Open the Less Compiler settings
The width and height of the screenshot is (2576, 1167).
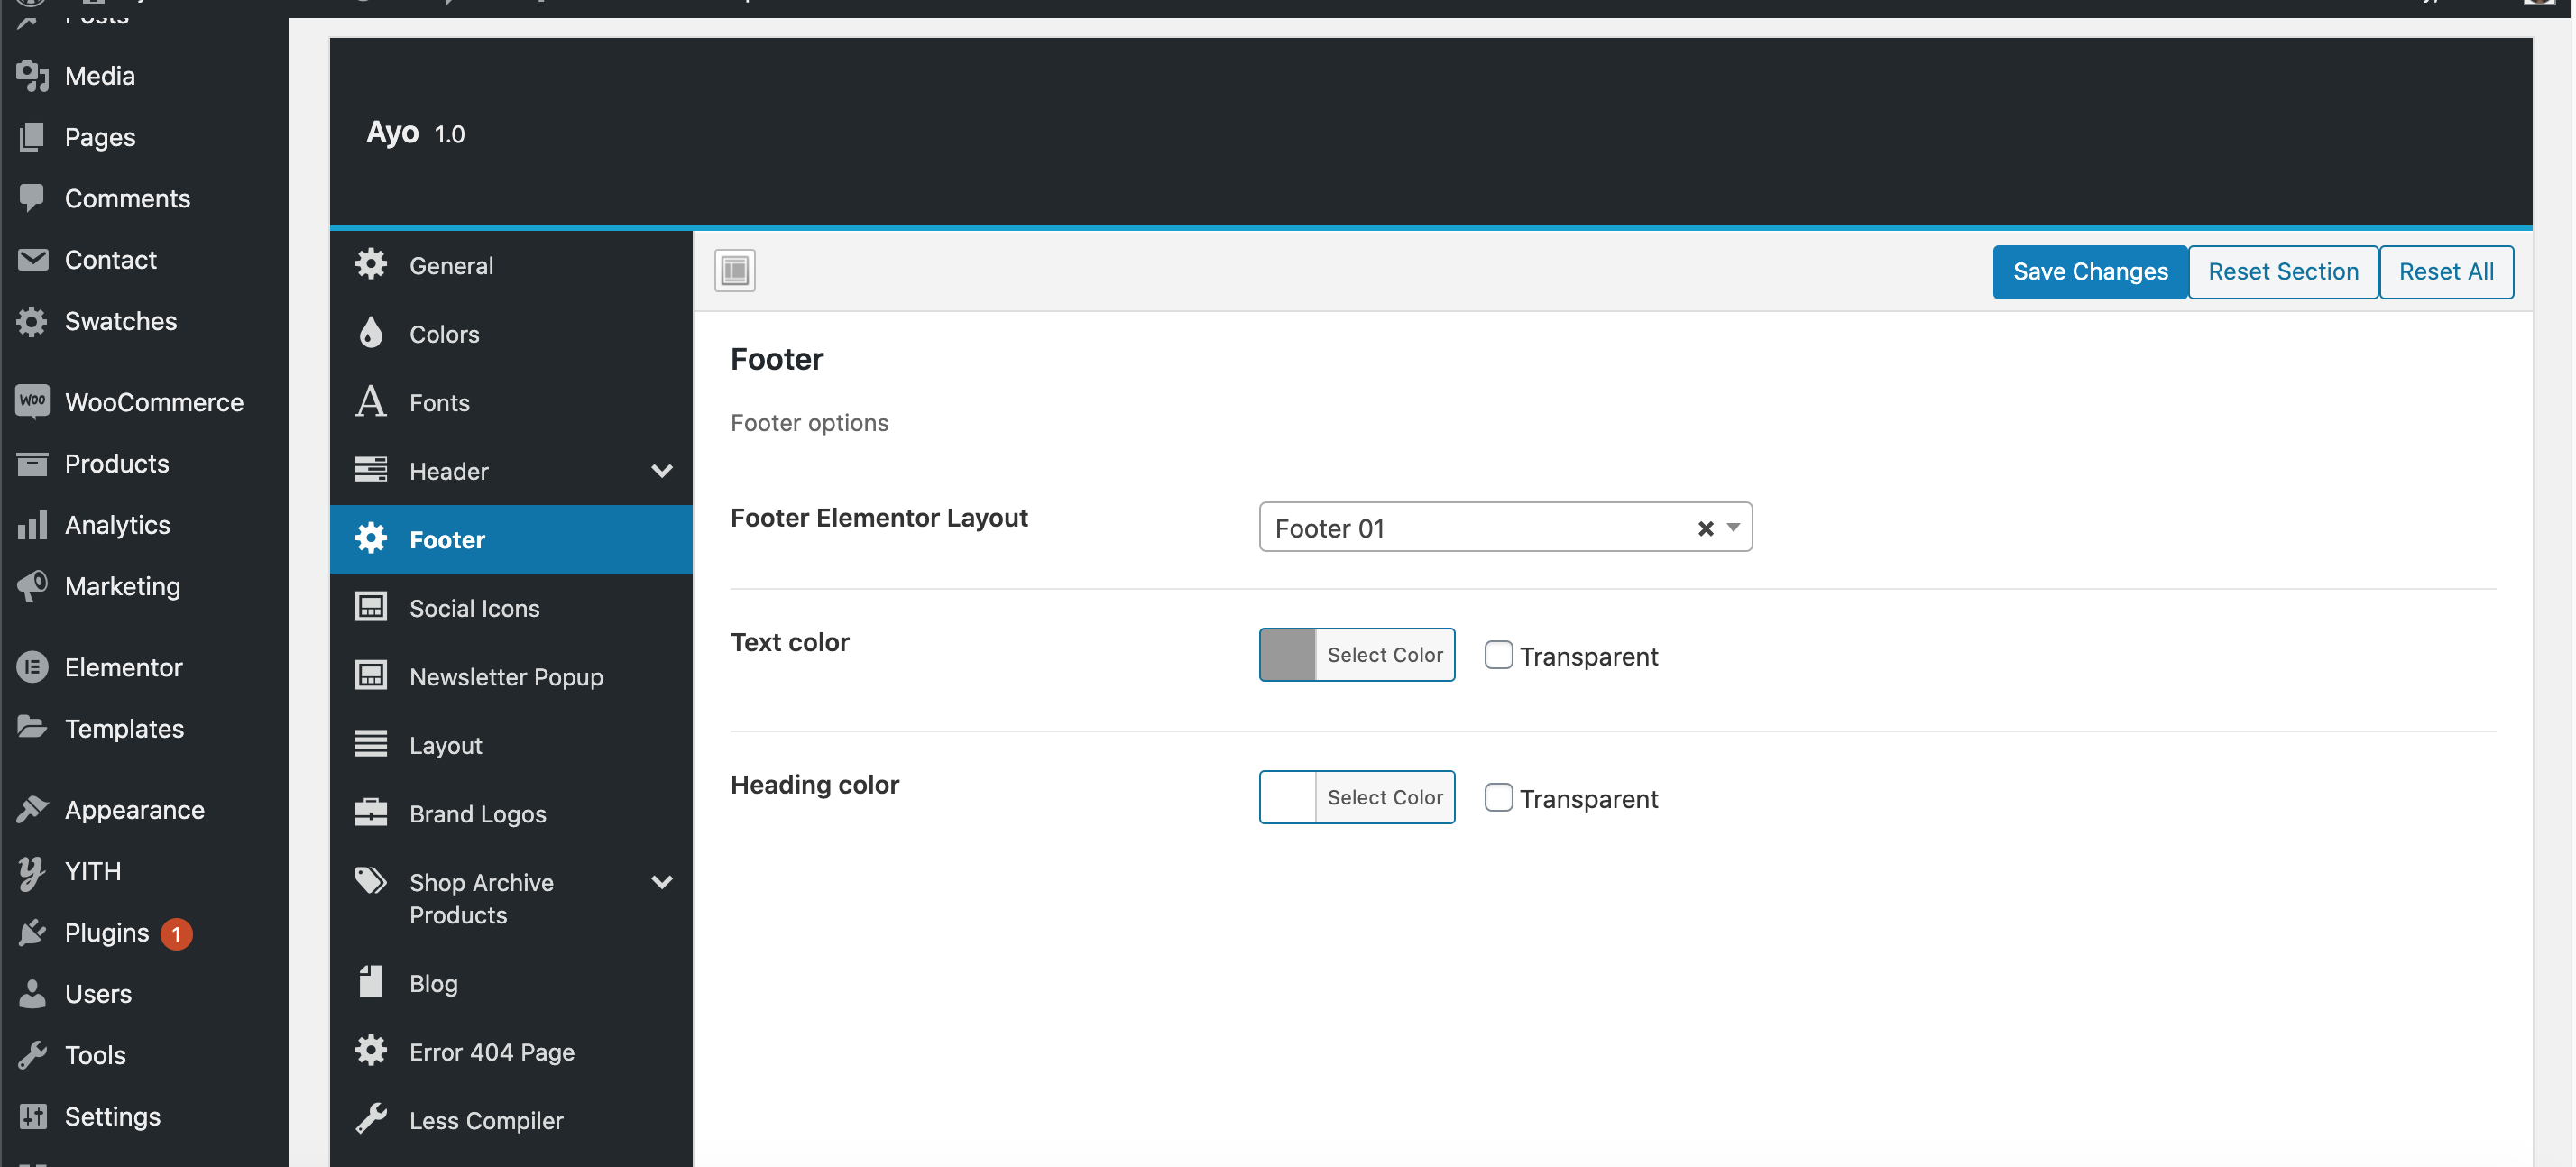(486, 1120)
